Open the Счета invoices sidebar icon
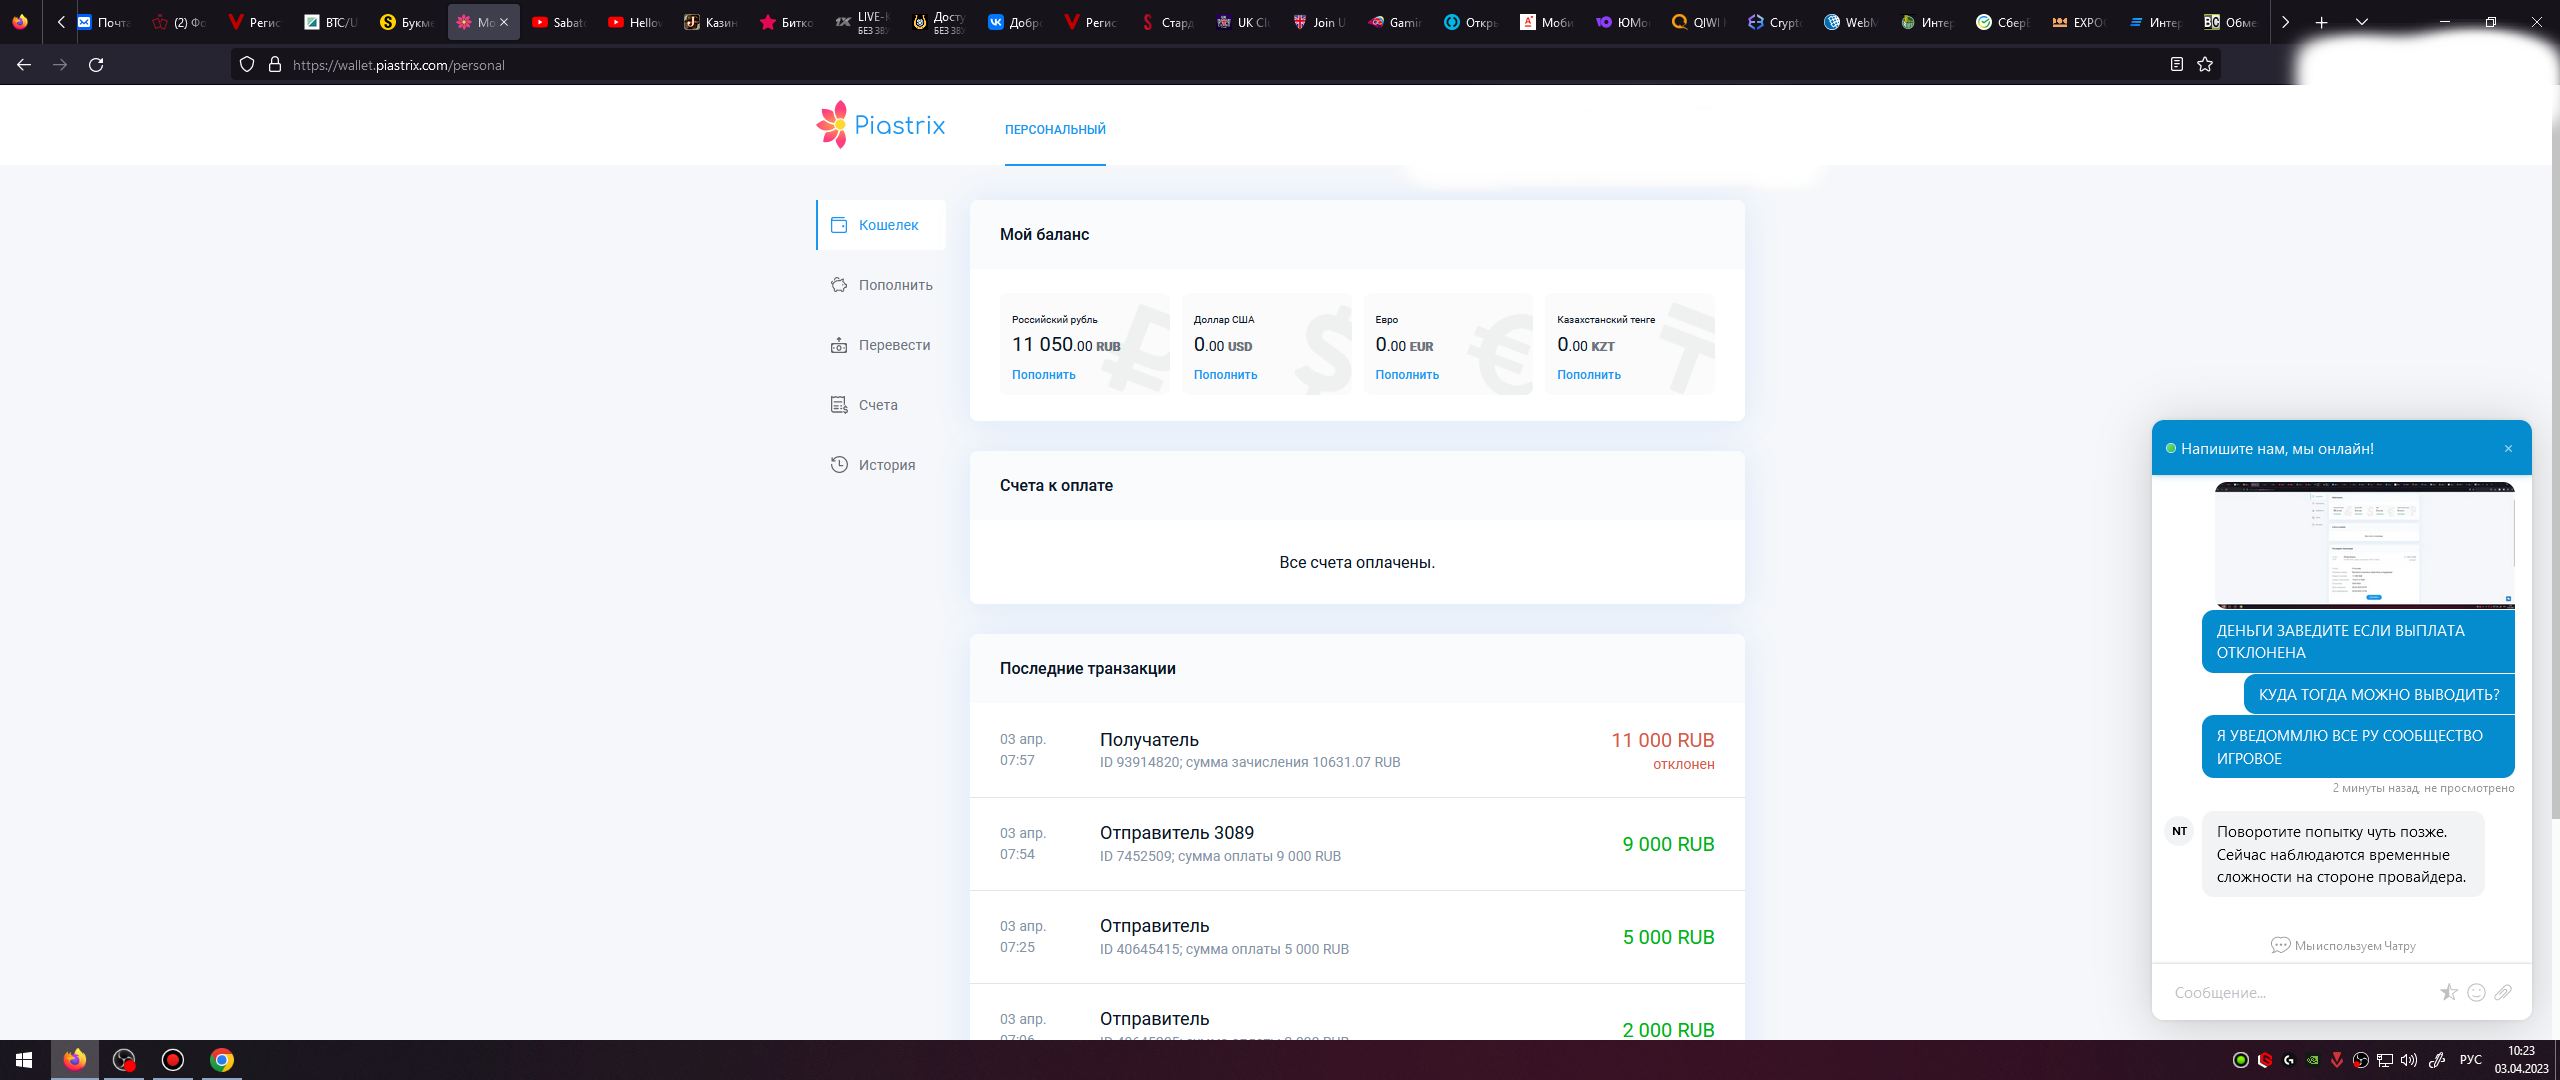2560x1080 pixels. [x=839, y=405]
